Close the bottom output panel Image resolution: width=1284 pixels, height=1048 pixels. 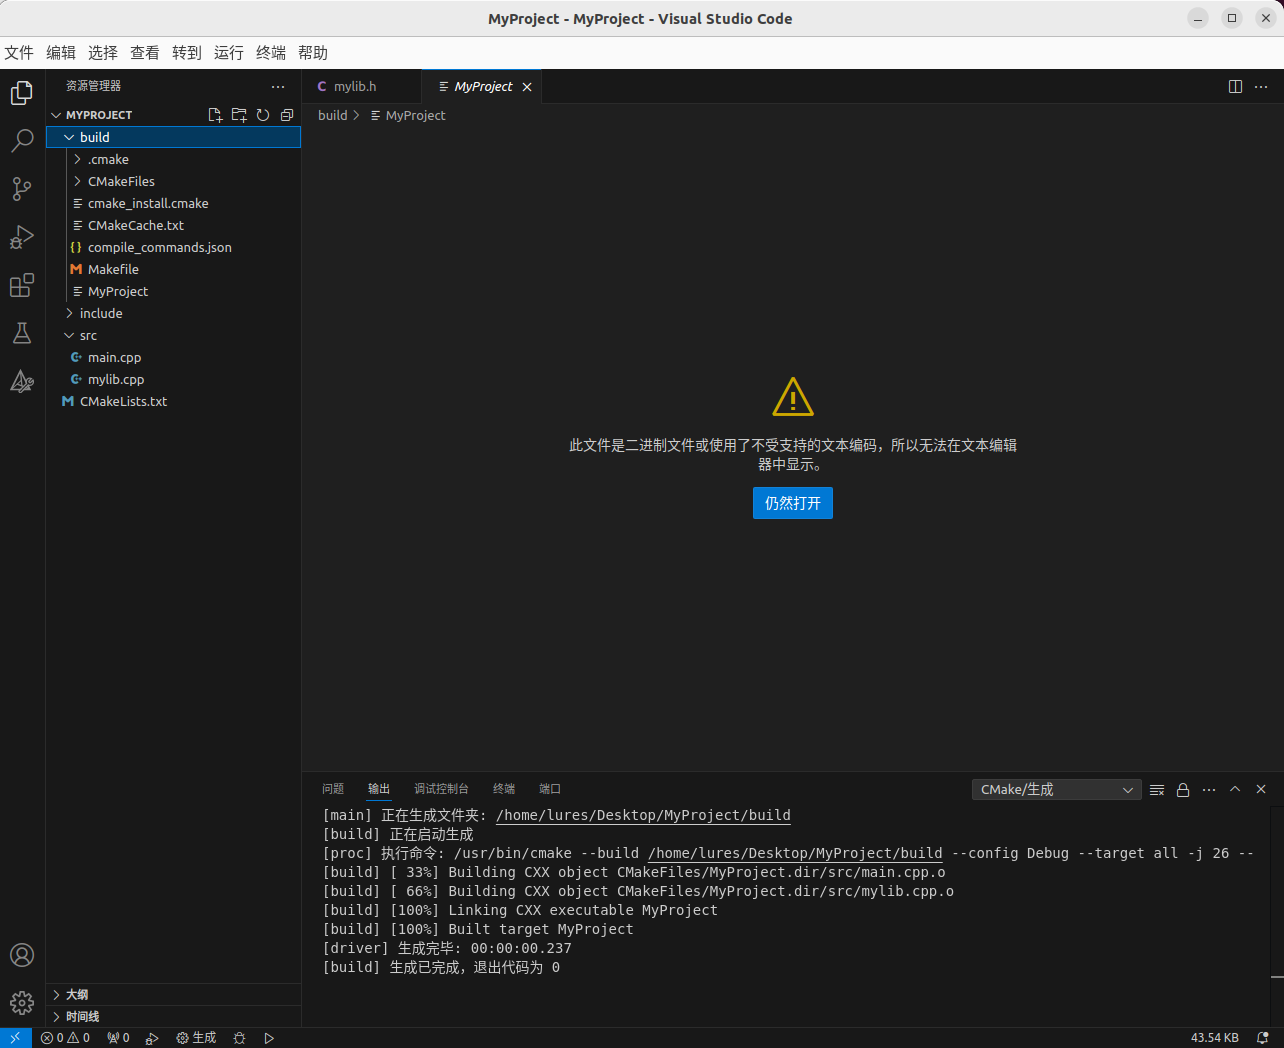point(1261,789)
